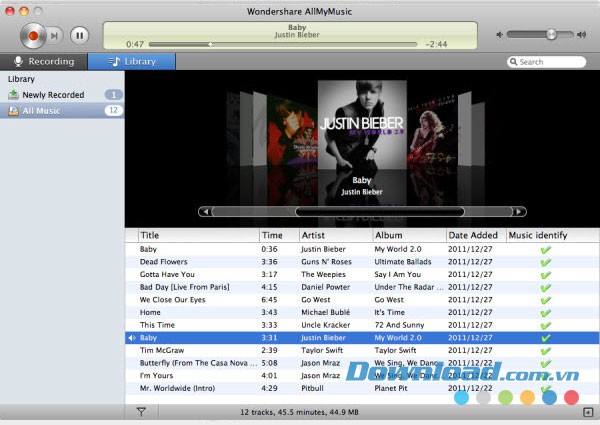The image size is (600, 425).
Task: Click the identify checkmark for We Close Our Eyes
Action: click(x=546, y=300)
